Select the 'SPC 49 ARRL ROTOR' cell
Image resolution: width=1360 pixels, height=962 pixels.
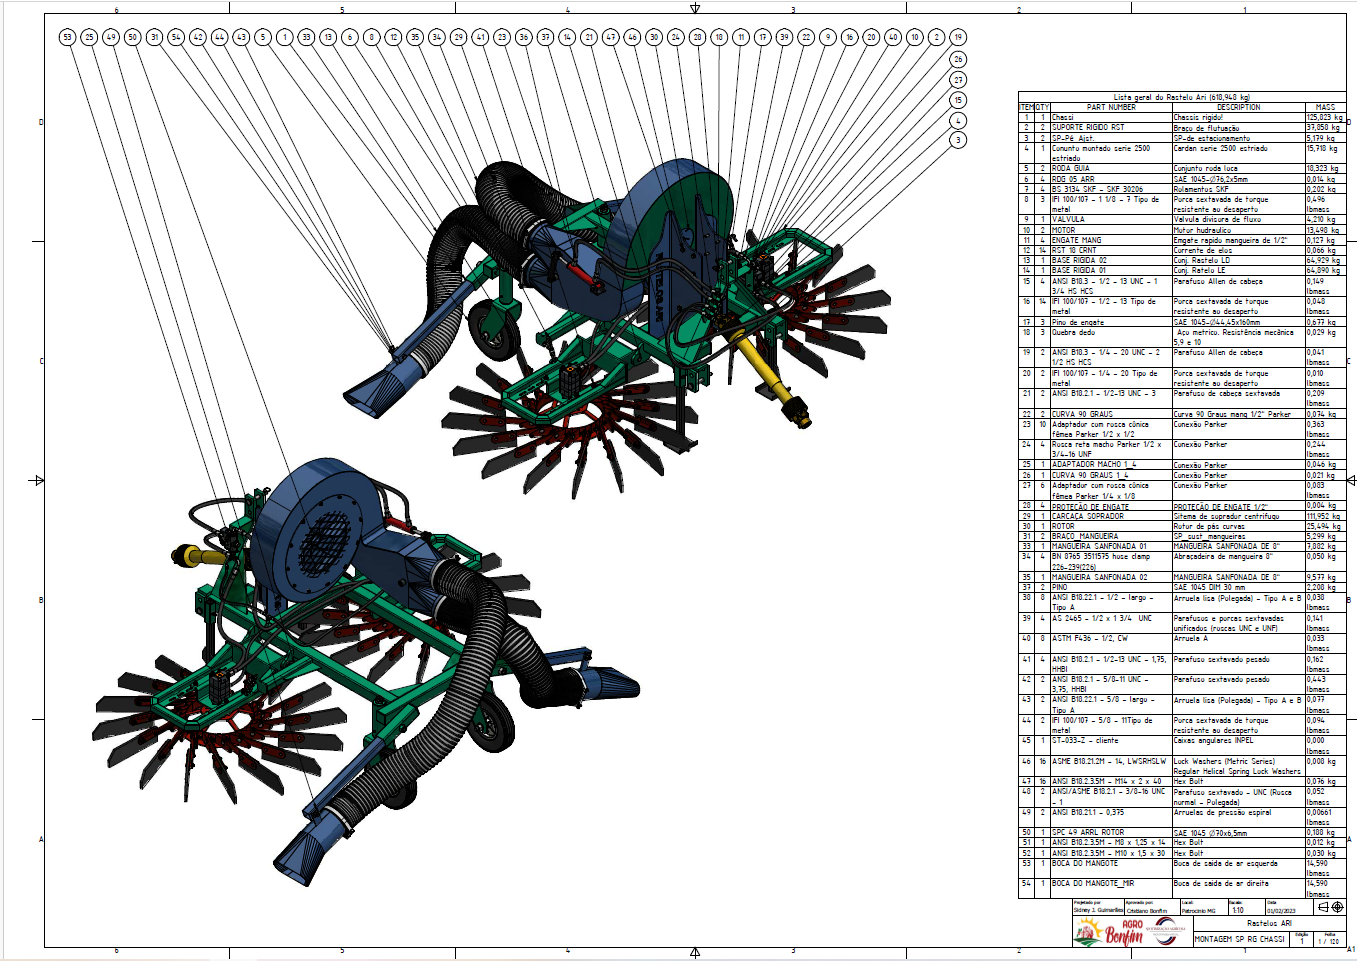[1111, 832]
